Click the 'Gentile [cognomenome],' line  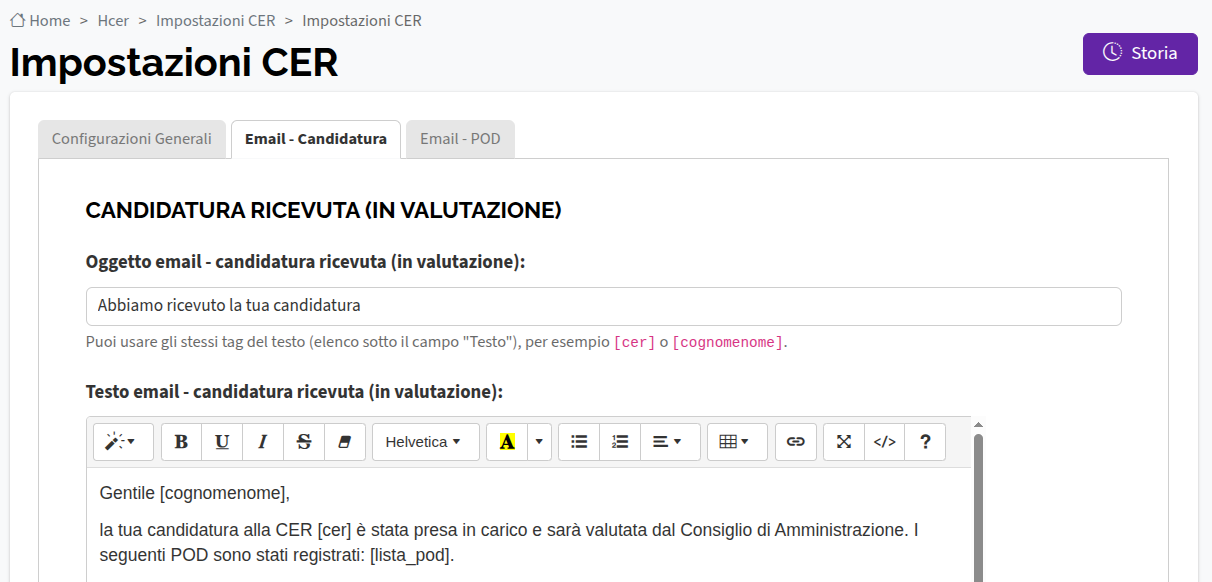194,493
